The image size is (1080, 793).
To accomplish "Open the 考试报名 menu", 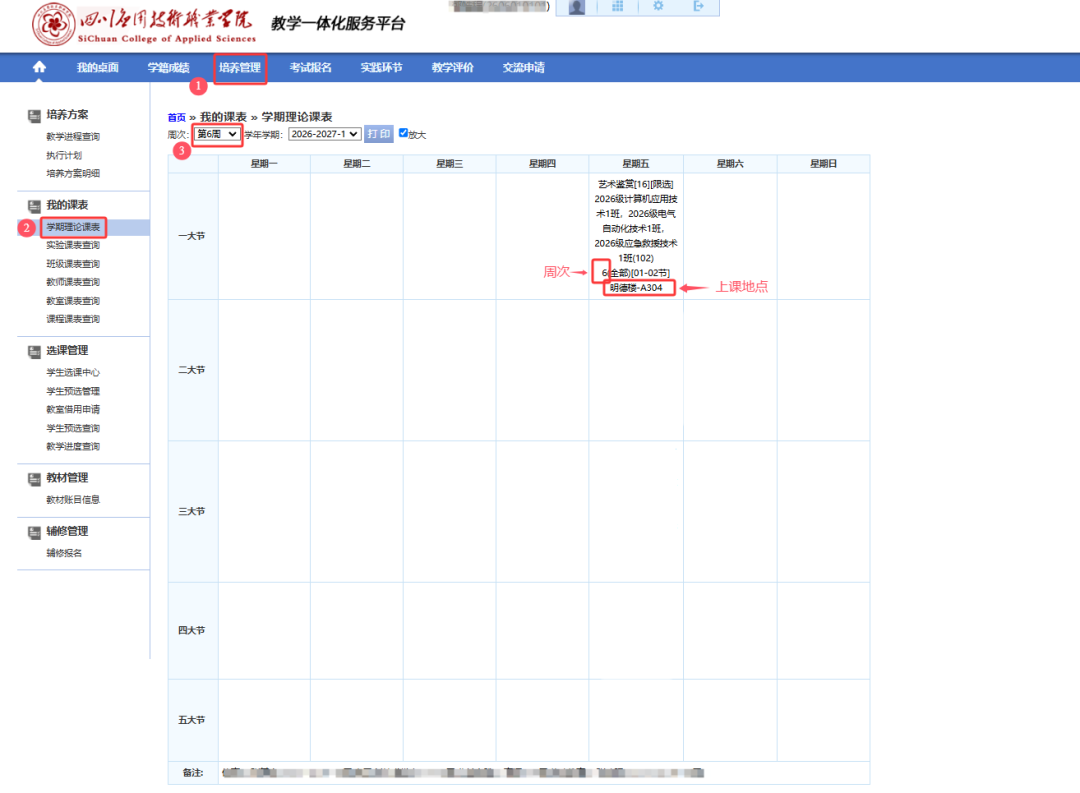I will pos(311,68).
